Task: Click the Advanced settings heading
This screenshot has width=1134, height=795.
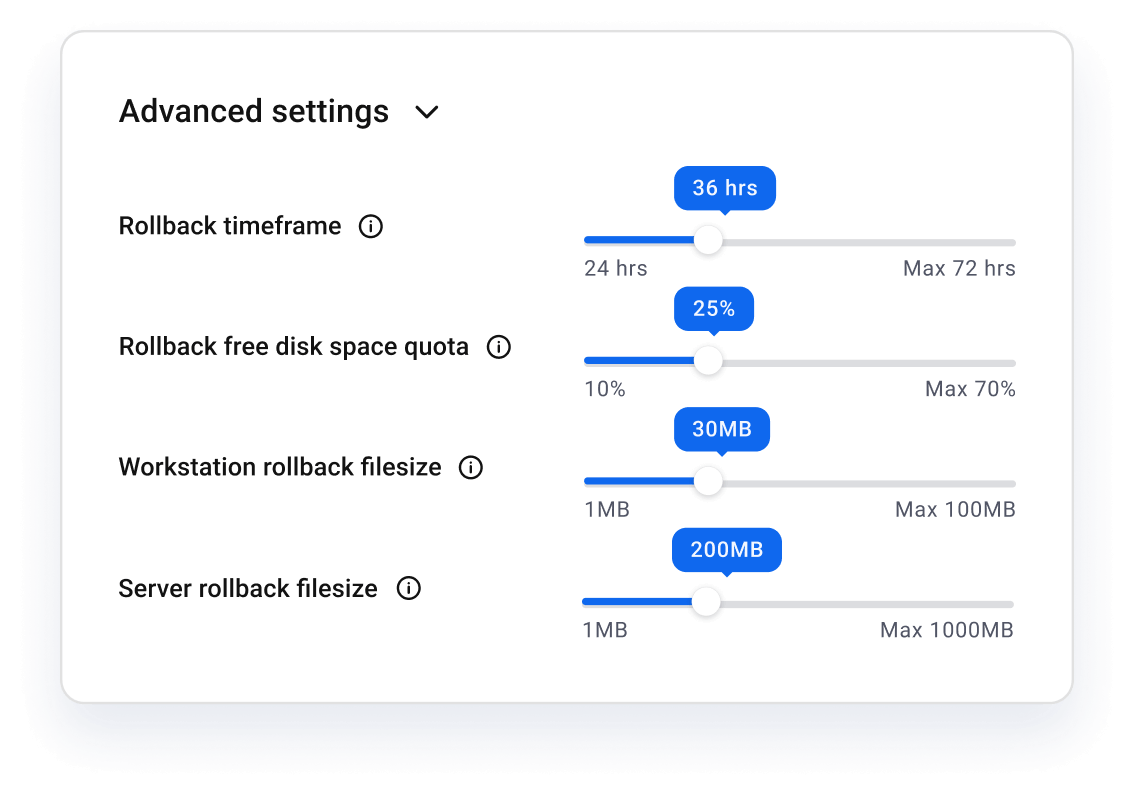Action: (254, 111)
